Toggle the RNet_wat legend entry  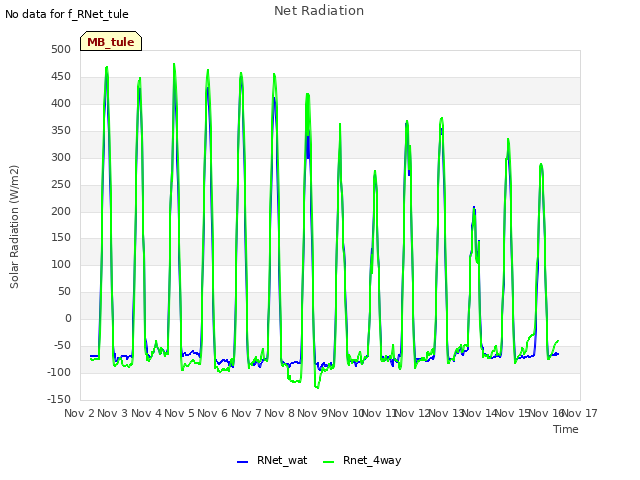click(x=272, y=460)
